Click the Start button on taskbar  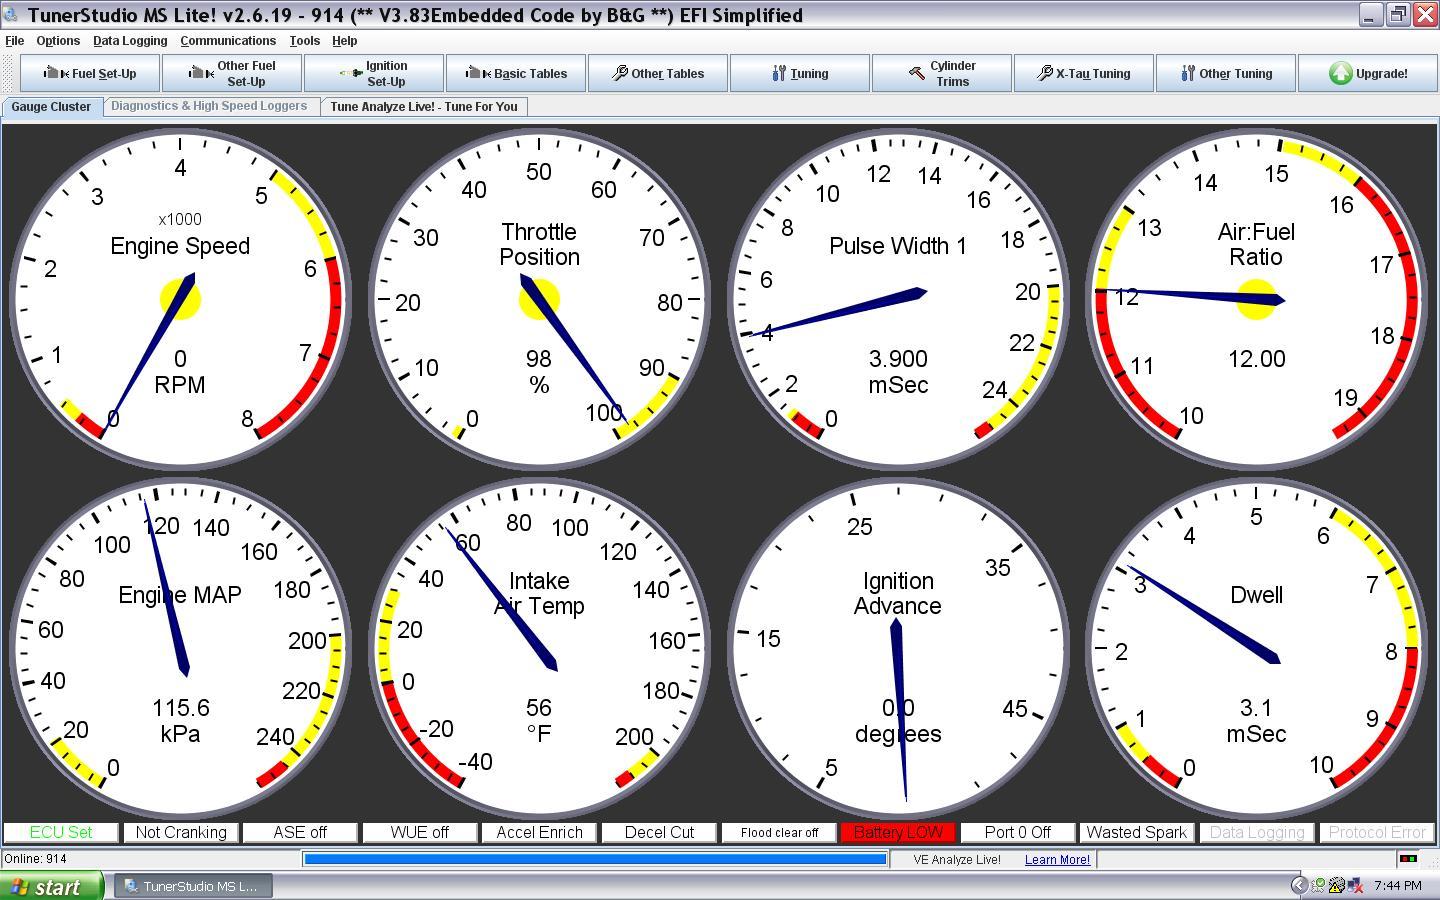(x=50, y=886)
